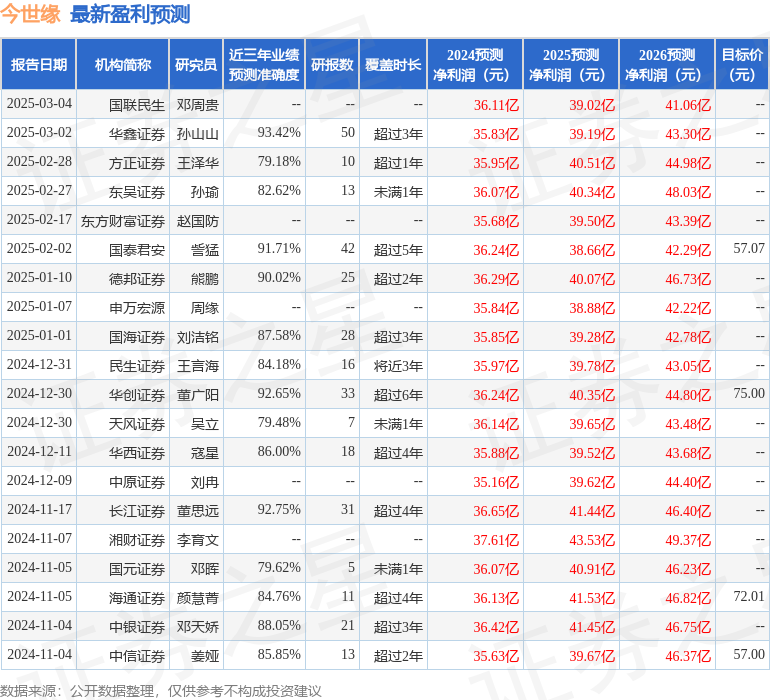Click institution 国联民生
This screenshot has height=700, width=770.
click(x=137, y=105)
